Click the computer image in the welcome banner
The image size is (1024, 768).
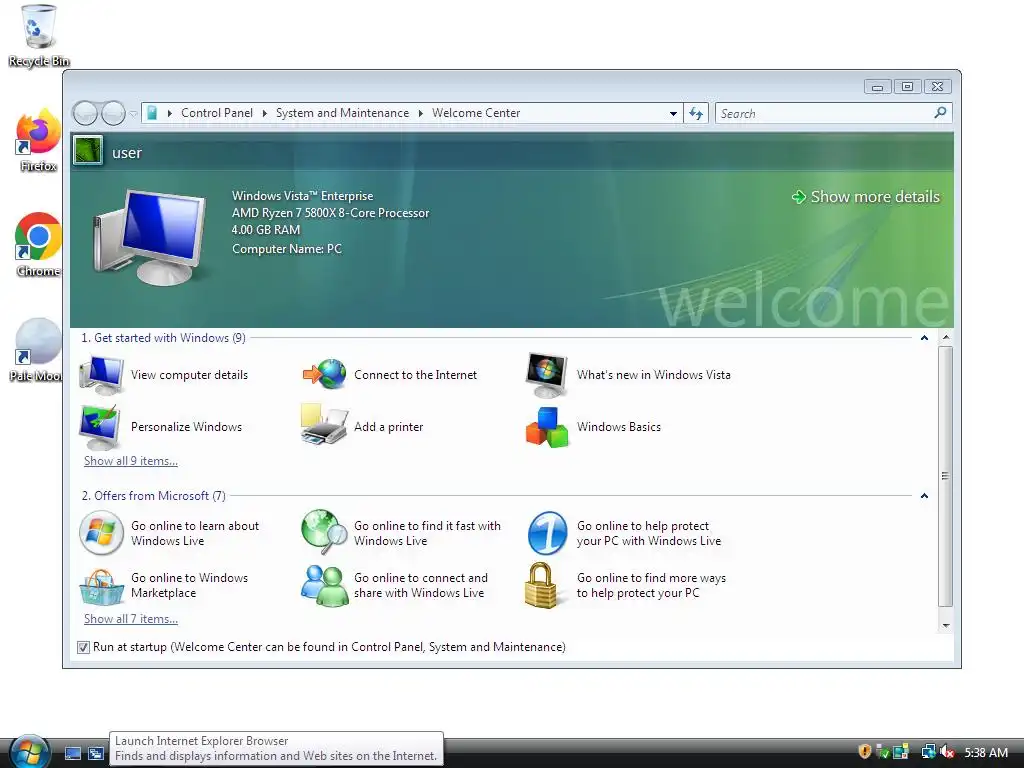150,238
